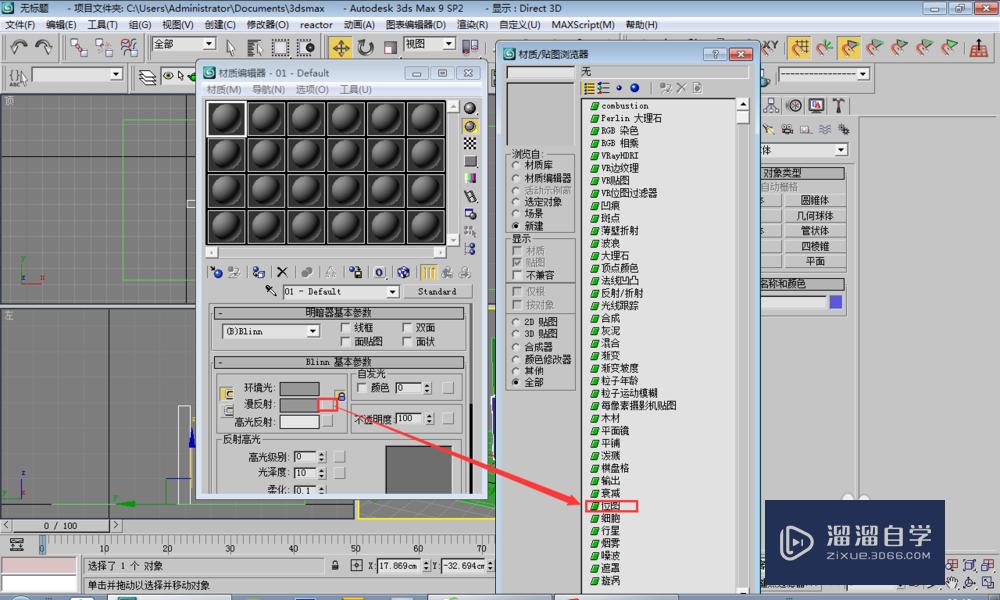Screen dimensions: 1000x600
Task: Open the 渲染(R) menu
Action: pos(473,24)
